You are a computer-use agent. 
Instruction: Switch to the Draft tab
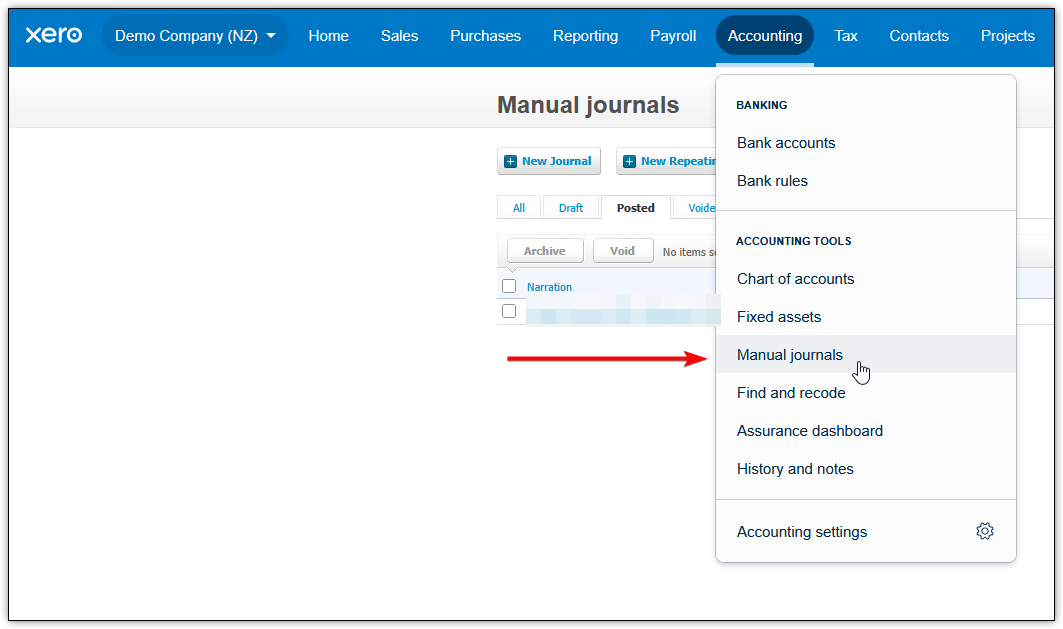point(571,208)
